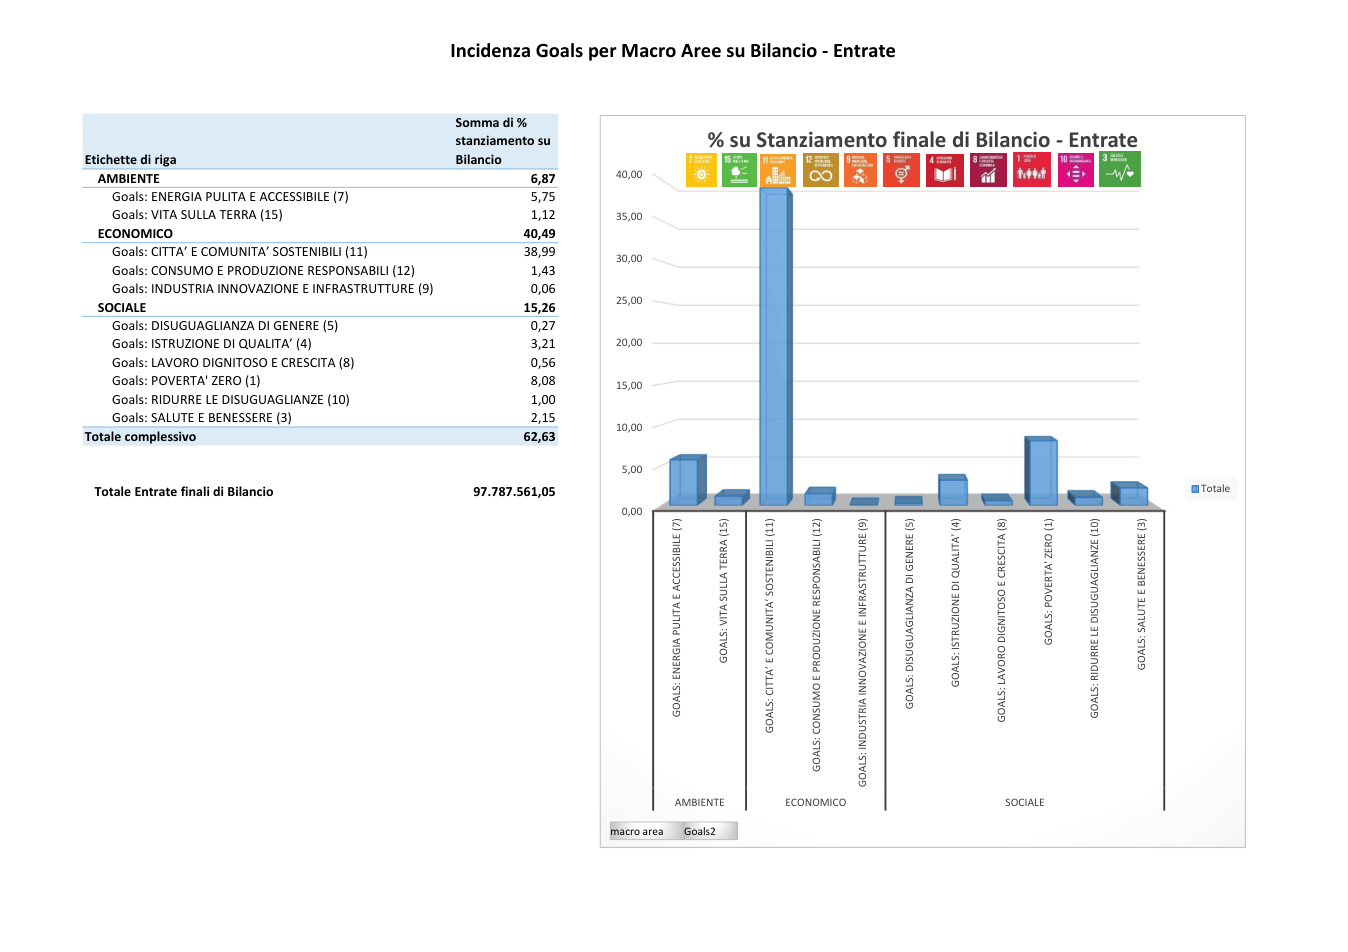
Task: Select the chart title text
Action: (x=922, y=140)
